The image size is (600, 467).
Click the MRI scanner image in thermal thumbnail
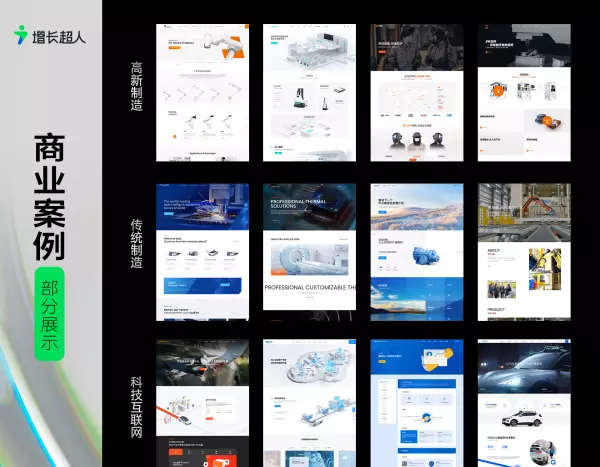(310, 260)
